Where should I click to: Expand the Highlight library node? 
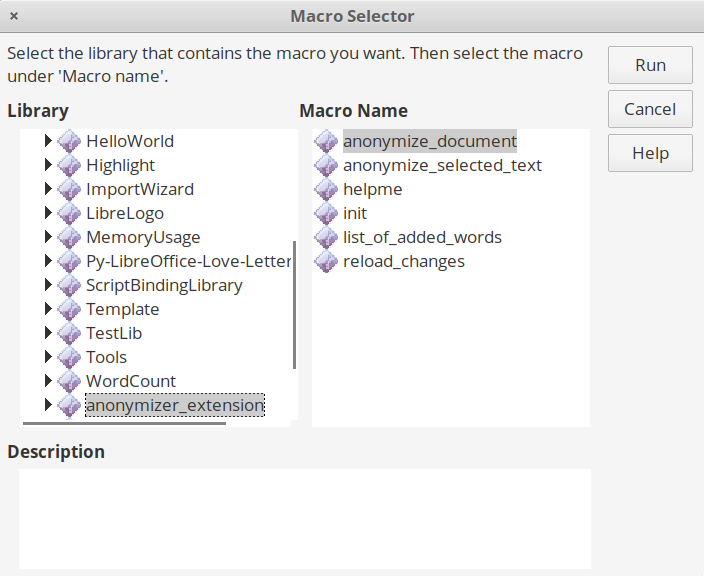tap(48, 165)
